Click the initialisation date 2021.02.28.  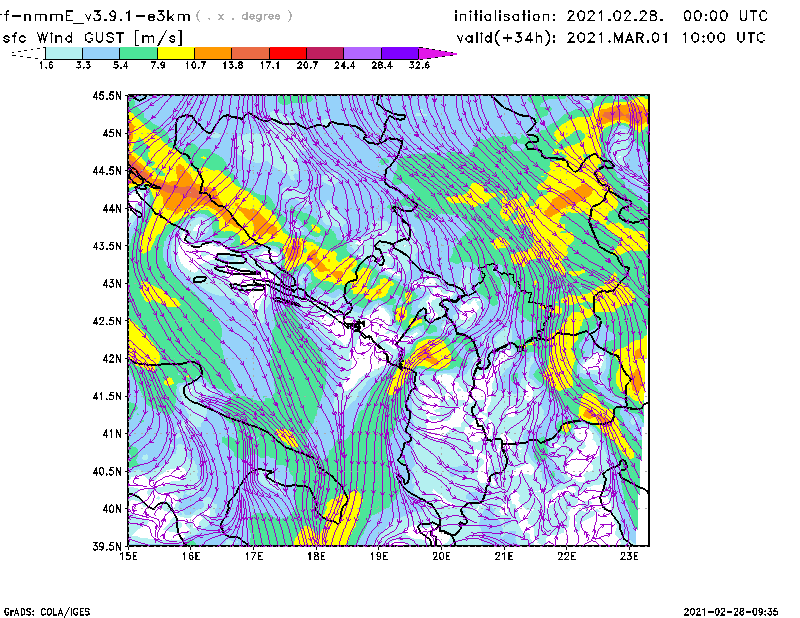(x=615, y=16)
